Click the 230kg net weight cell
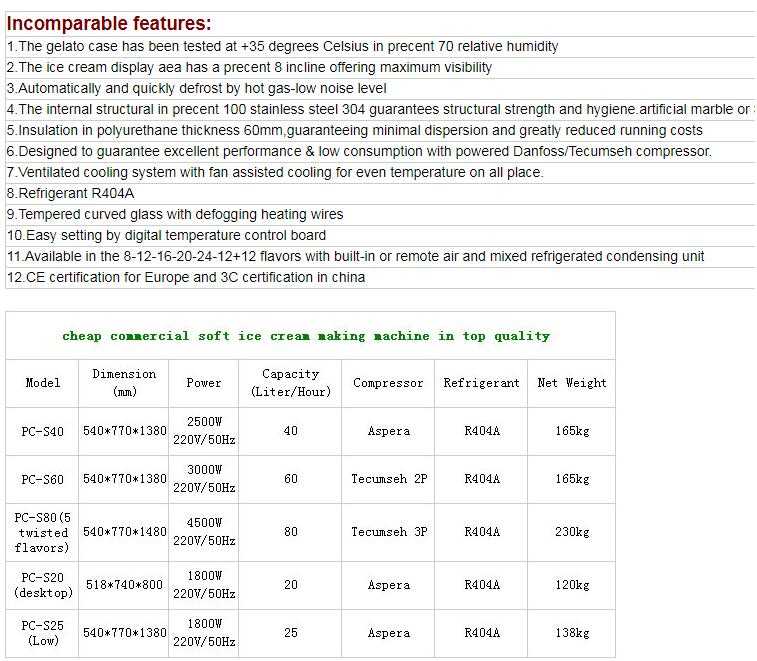The image size is (757, 661). click(x=572, y=532)
